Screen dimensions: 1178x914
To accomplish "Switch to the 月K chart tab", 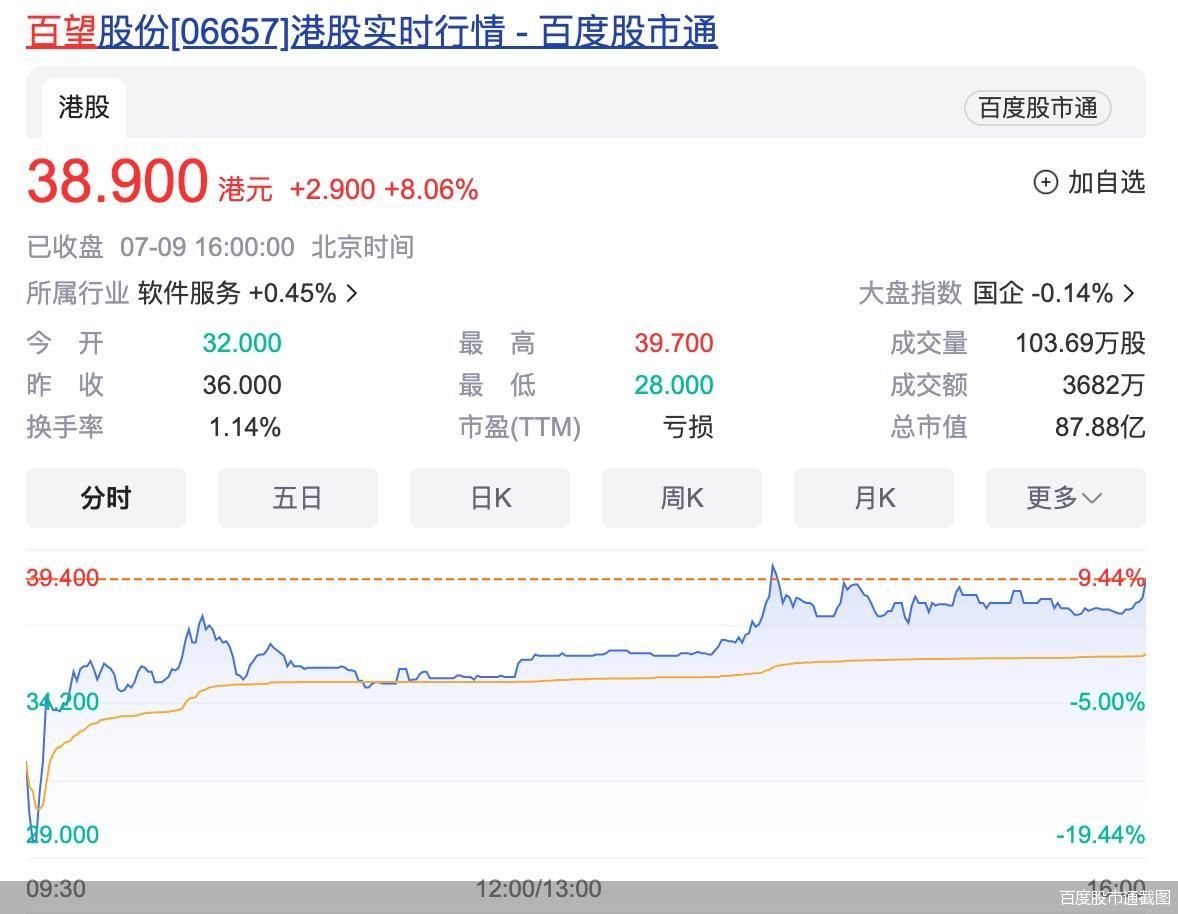I will pyautogui.click(x=874, y=498).
